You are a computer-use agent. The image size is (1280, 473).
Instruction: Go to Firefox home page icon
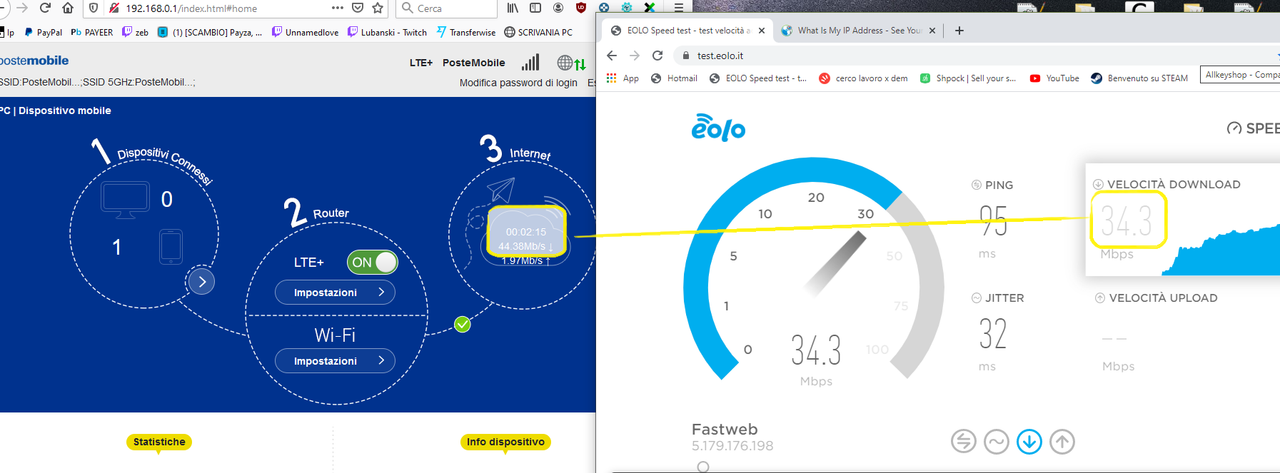point(68,8)
